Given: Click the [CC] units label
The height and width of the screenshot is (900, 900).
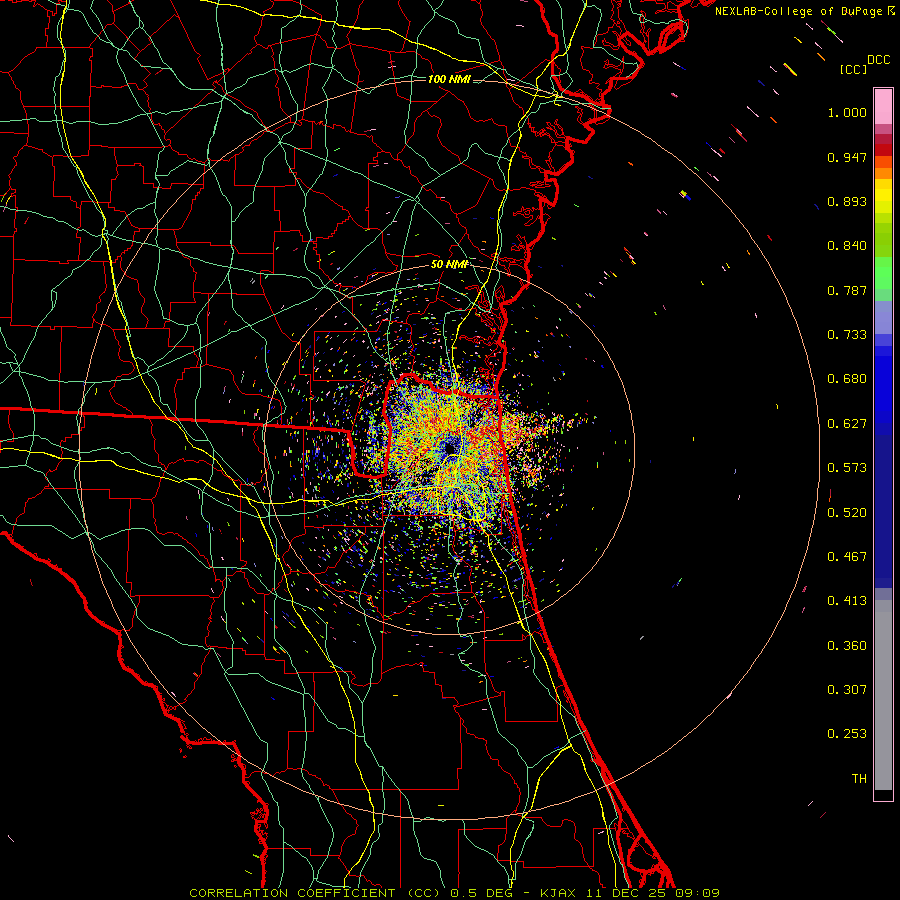Looking at the screenshot, I should [x=854, y=69].
